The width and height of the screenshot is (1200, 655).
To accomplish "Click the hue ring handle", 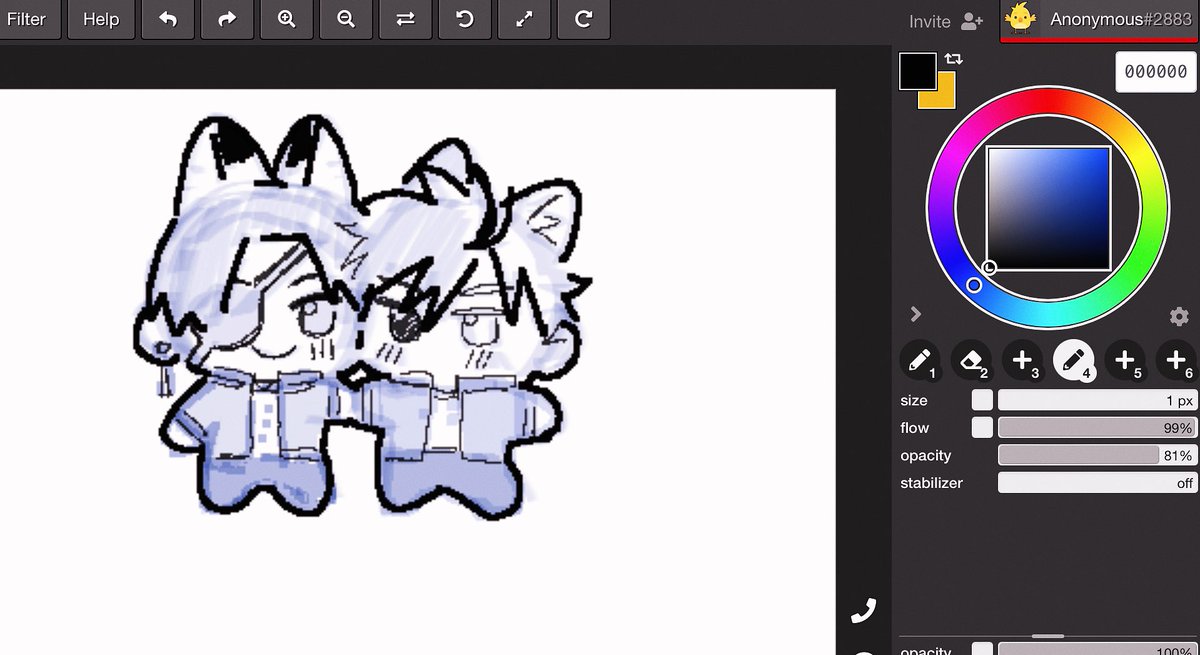I will point(974,285).
